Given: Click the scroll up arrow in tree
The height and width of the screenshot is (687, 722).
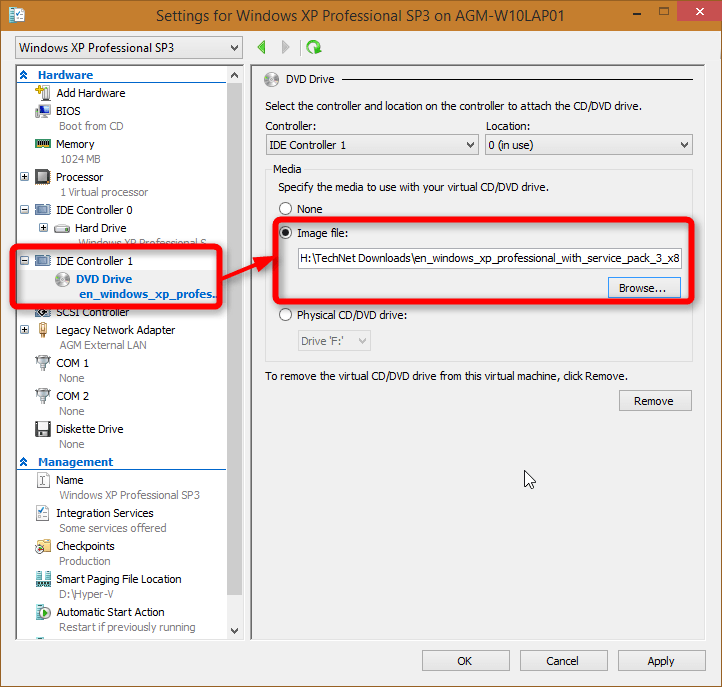Looking at the screenshot, I should 234,75.
